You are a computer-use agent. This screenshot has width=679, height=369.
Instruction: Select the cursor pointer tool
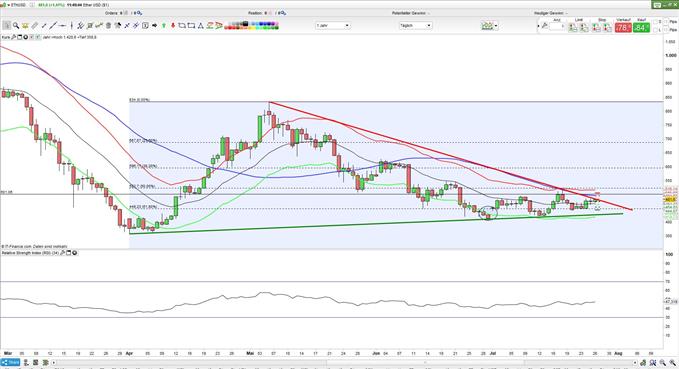point(6,26)
